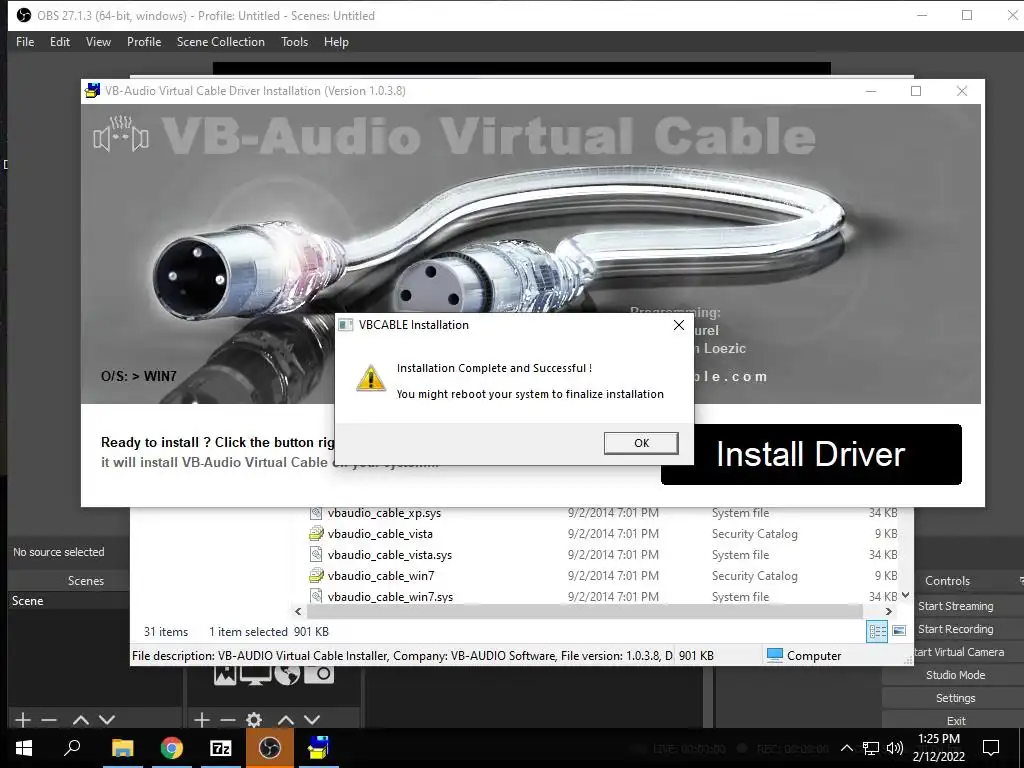This screenshot has width=1024, height=768.
Task: Open Windows taskbar search
Action: point(72,748)
